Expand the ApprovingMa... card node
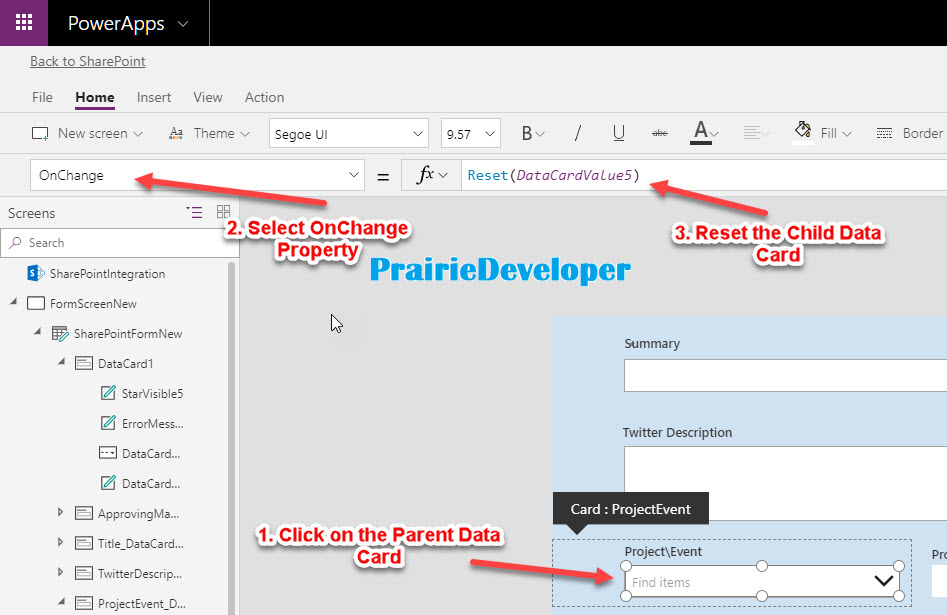Viewport: 947px width, 615px height. tap(60, 512)
